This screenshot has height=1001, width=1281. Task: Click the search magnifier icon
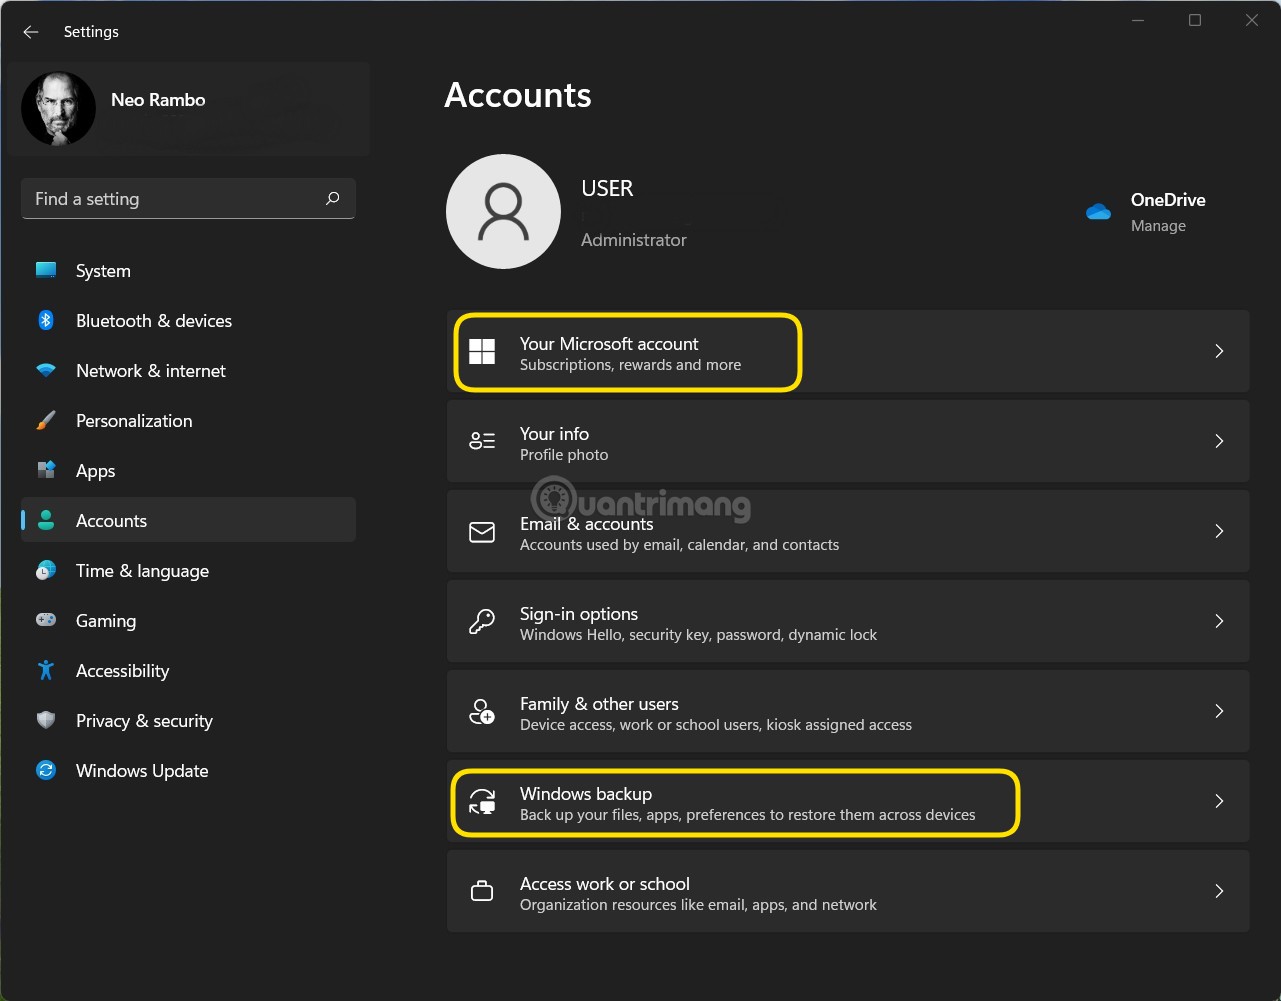point(333,199)
